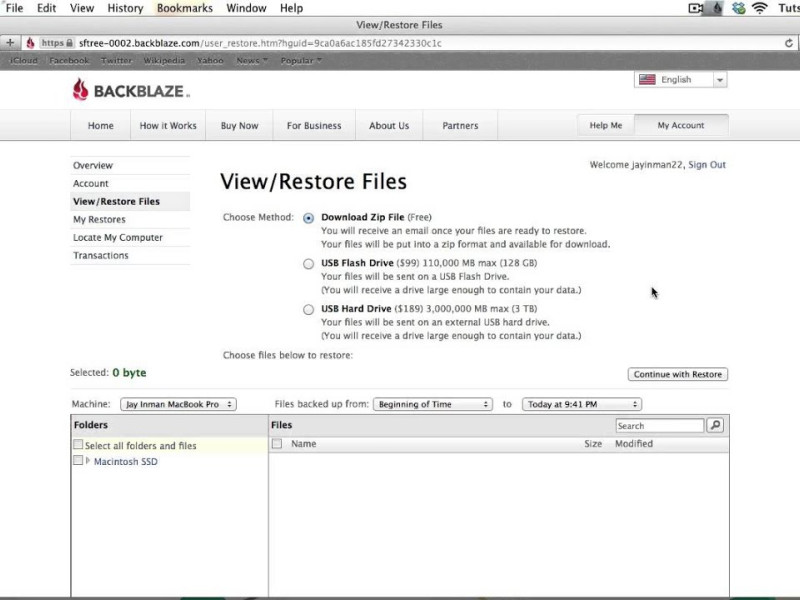Screen dimensions: 800x600
Task: Open Locate My Computer in sidebar
Action: (130, 237)
